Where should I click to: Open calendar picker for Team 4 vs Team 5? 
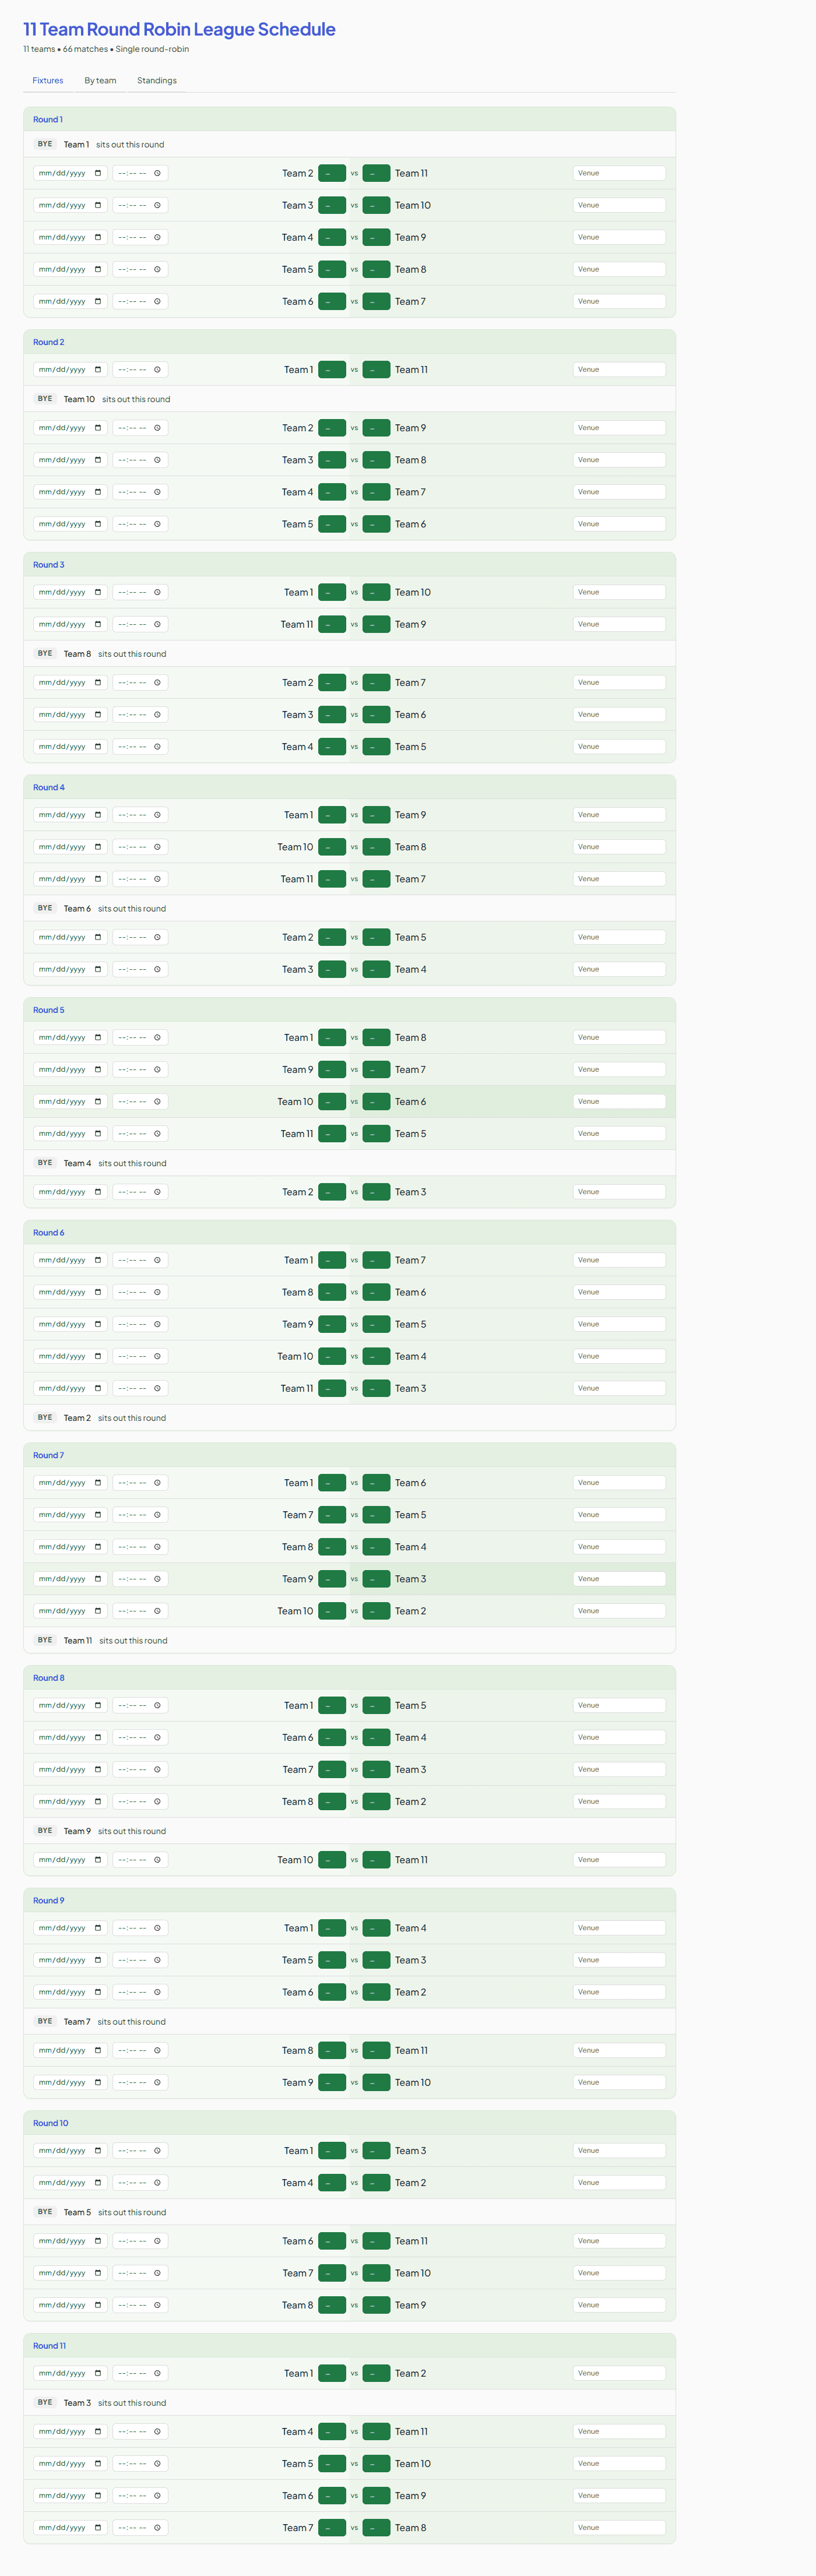[98, 746]
